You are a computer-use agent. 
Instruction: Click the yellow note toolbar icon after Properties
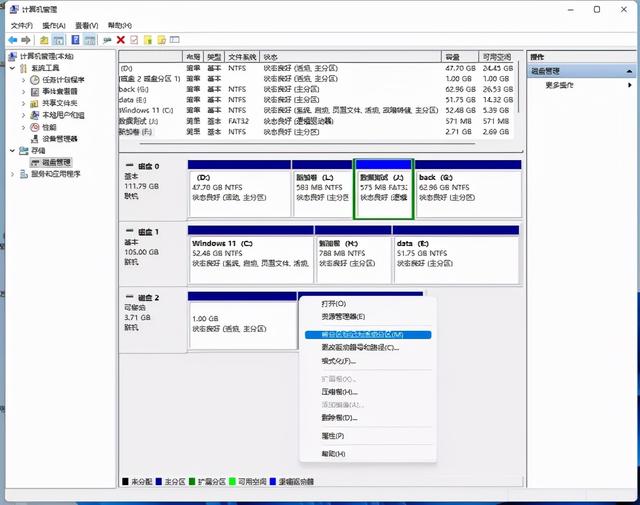pyautogui.click(x=148, y=40)
